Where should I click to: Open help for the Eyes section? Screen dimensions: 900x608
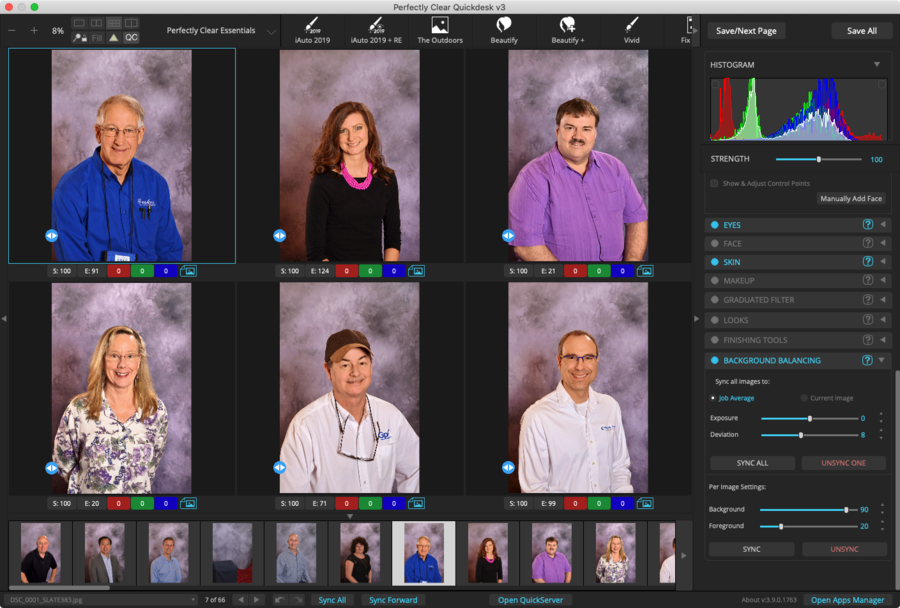(x=868, y=225)
